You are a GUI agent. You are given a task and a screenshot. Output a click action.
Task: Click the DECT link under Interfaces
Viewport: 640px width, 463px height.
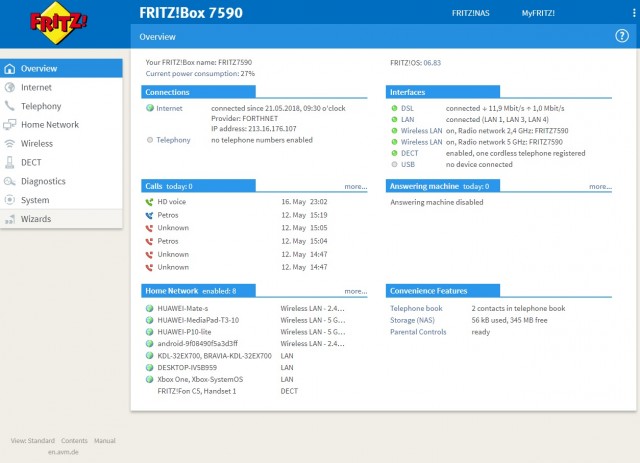tap(409, 153)
